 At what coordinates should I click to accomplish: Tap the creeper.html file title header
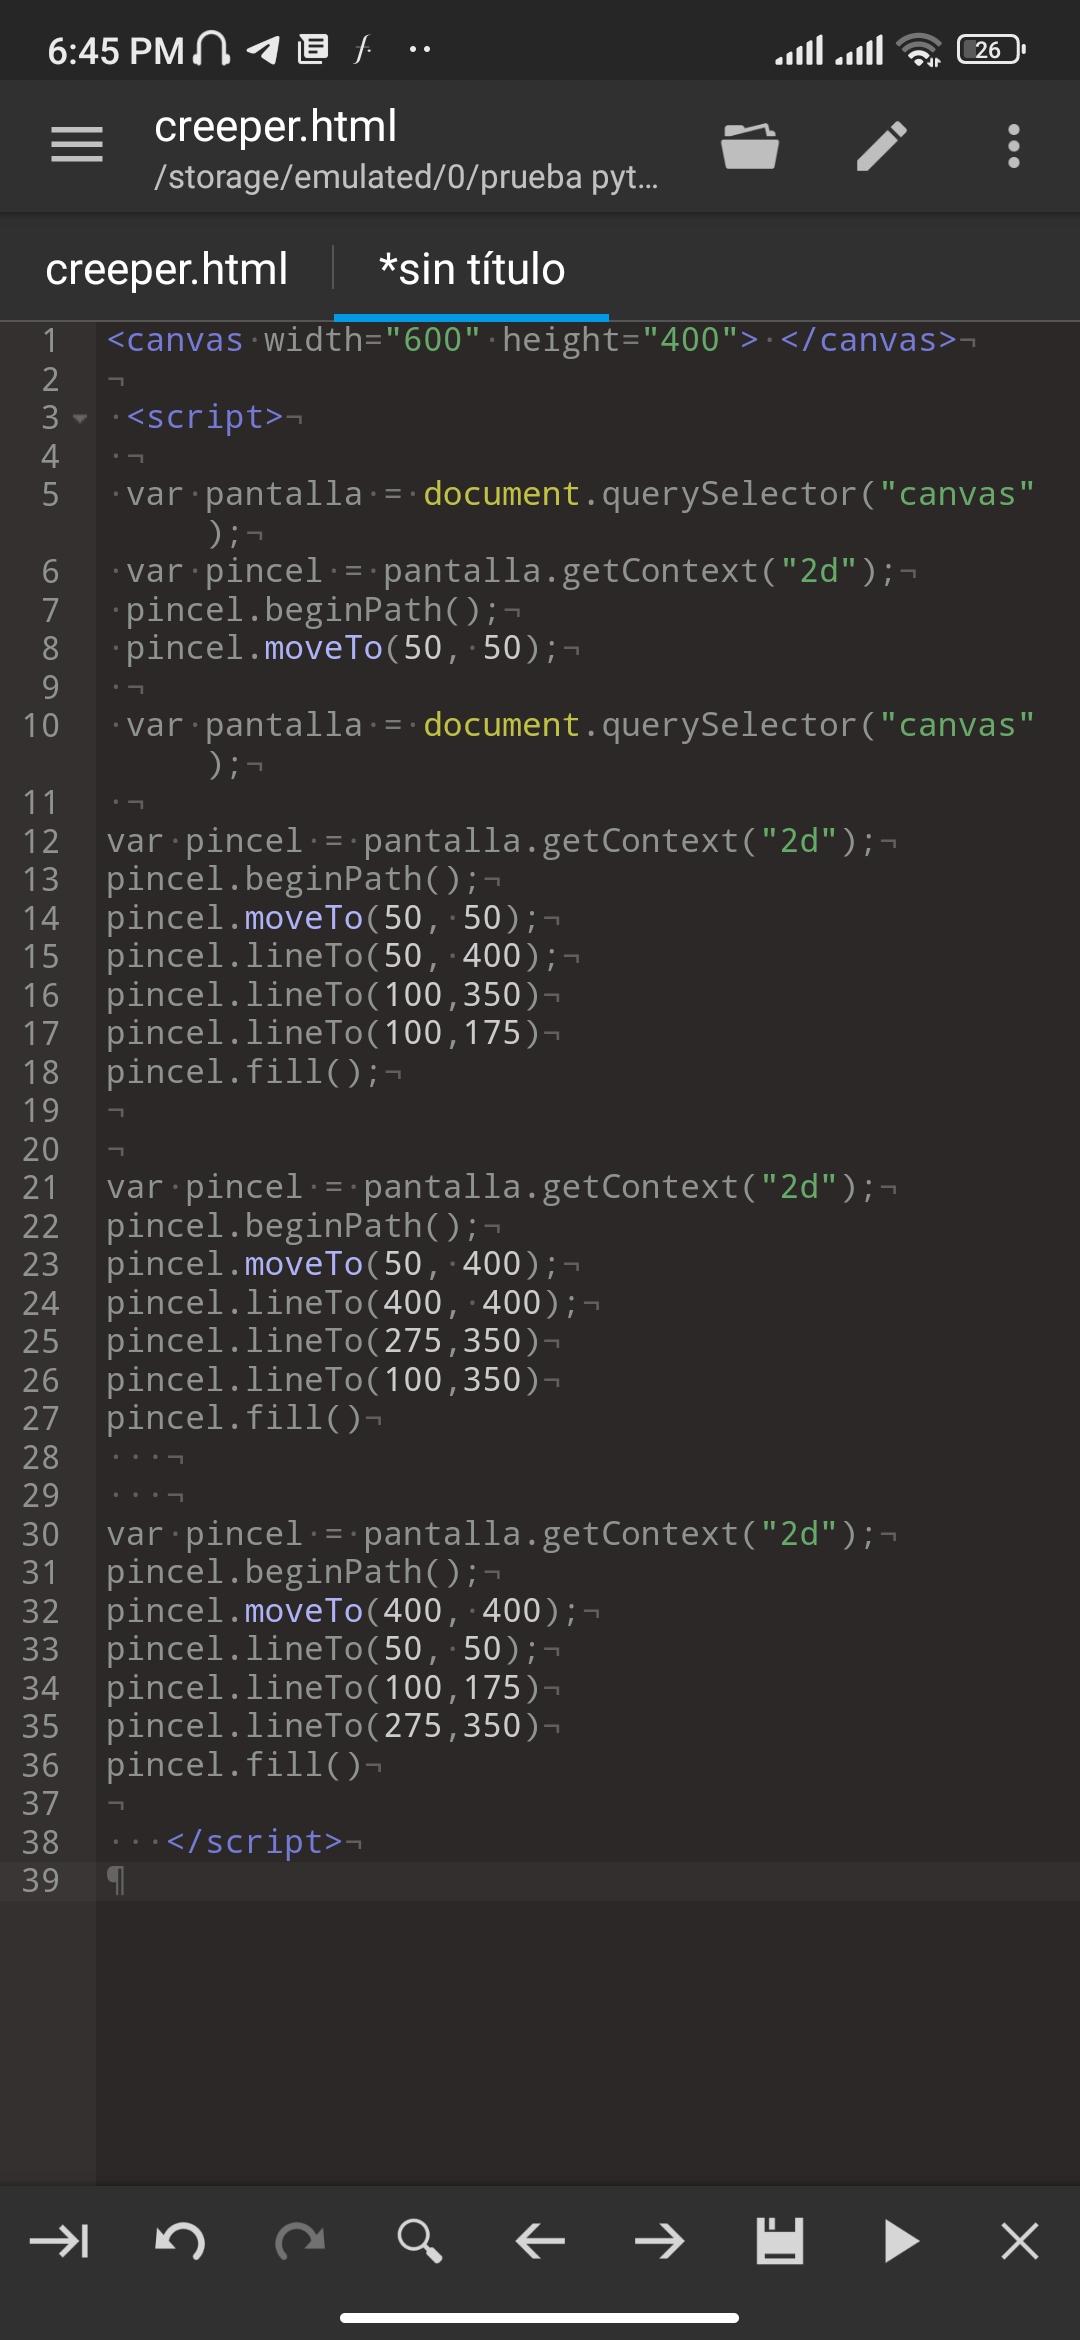(x=276, y=127)
